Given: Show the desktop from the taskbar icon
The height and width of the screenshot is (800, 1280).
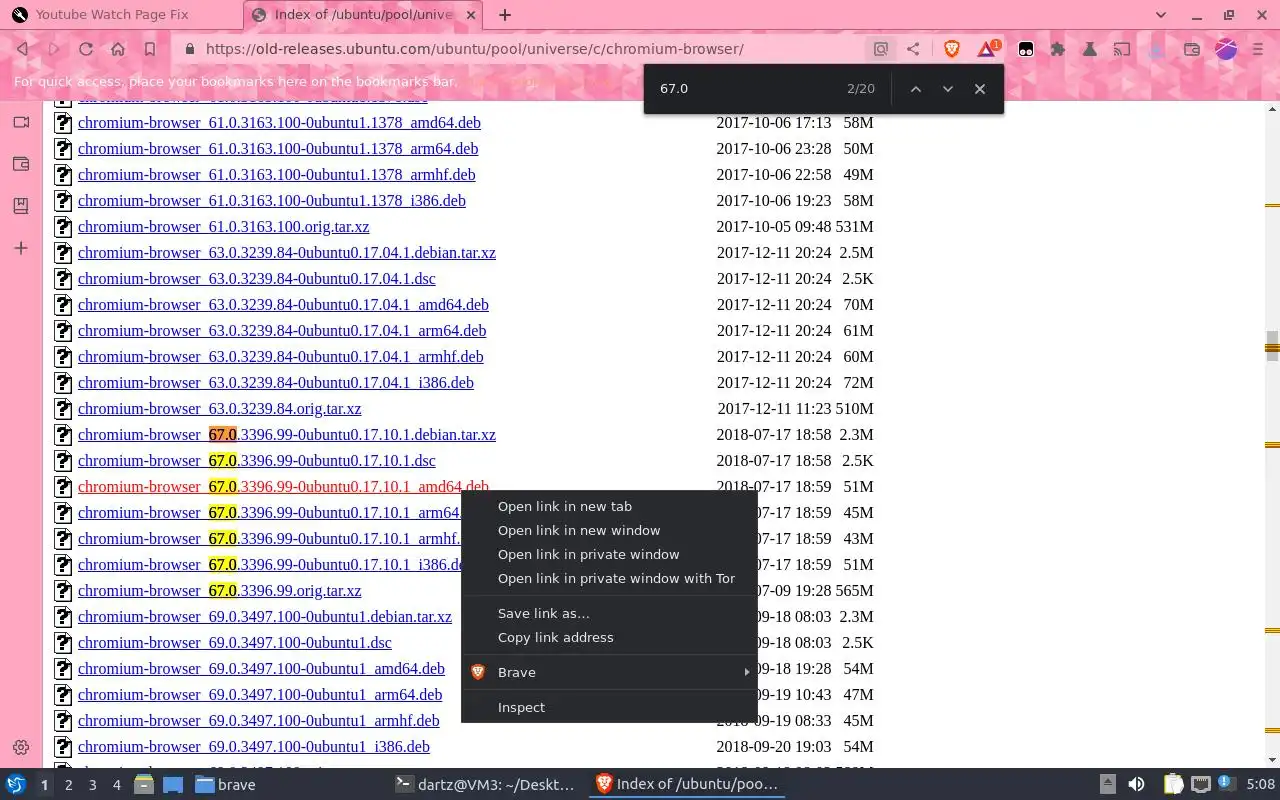Looking at the screenshot, I should pos(172,785).
